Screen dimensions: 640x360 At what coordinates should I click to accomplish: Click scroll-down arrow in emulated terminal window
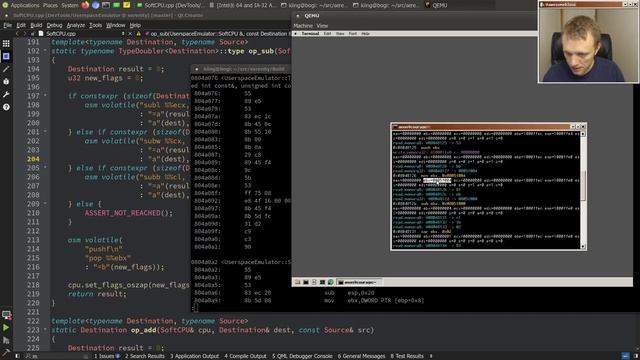583,246
